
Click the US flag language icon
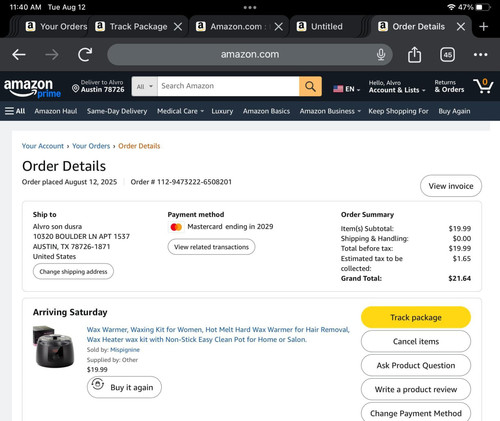[338, 89]
